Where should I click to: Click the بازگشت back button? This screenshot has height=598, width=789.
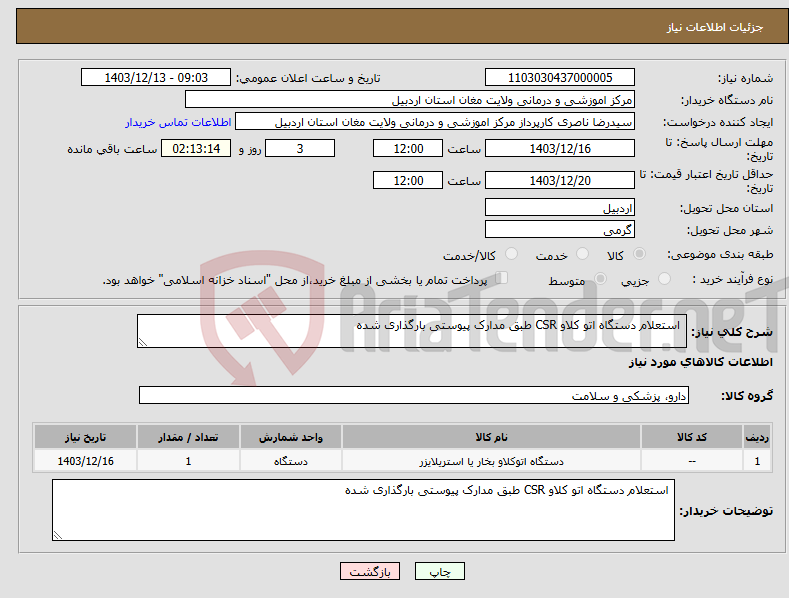click(370, 571)
